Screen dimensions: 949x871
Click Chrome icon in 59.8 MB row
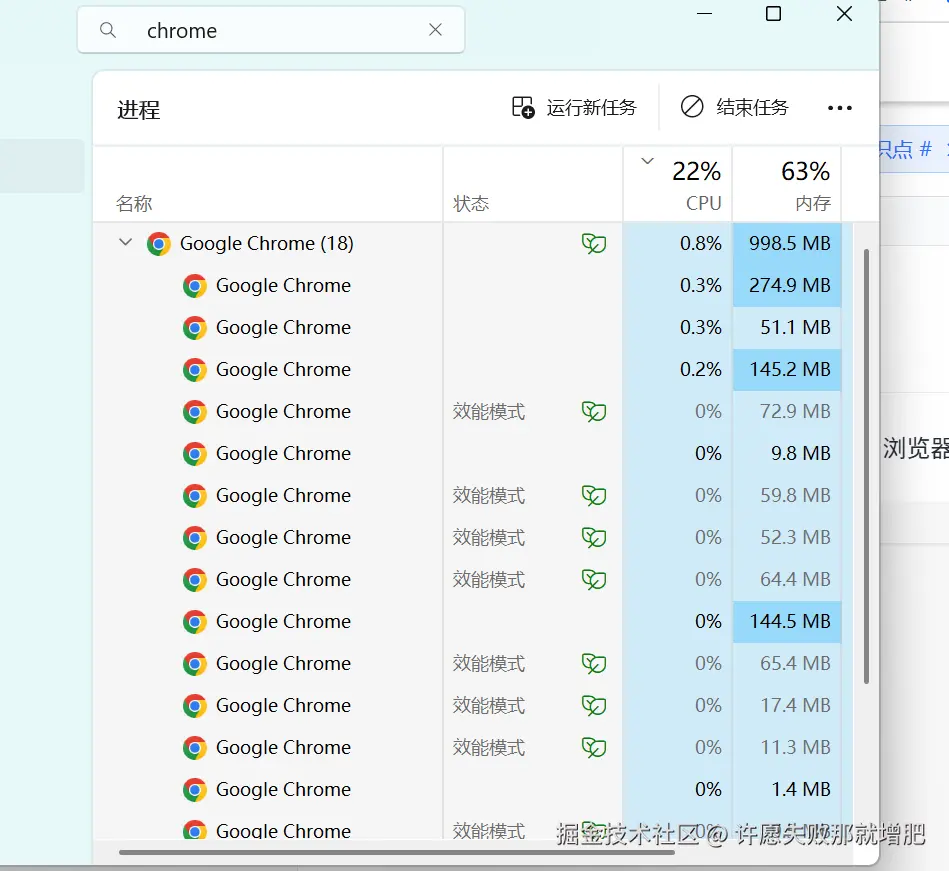(195, 496)
